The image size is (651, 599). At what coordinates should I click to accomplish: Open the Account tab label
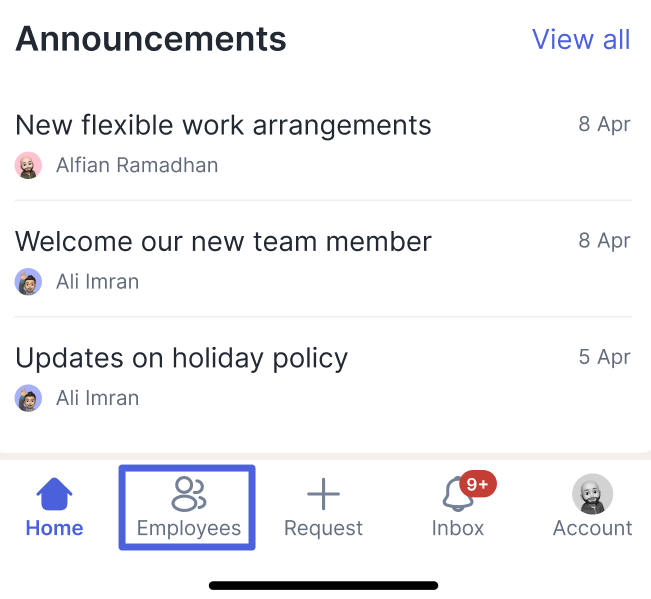592,528
